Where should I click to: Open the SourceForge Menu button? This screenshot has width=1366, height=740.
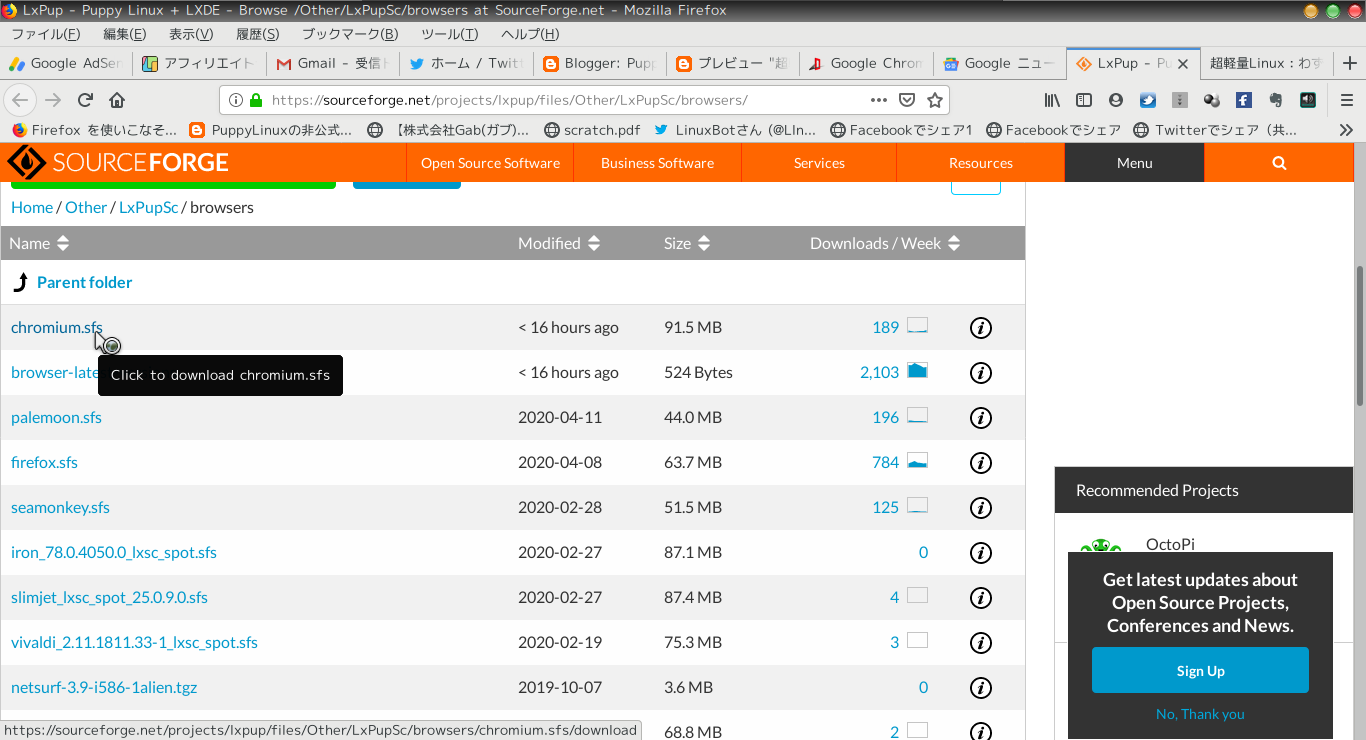tap(1134, 163)
